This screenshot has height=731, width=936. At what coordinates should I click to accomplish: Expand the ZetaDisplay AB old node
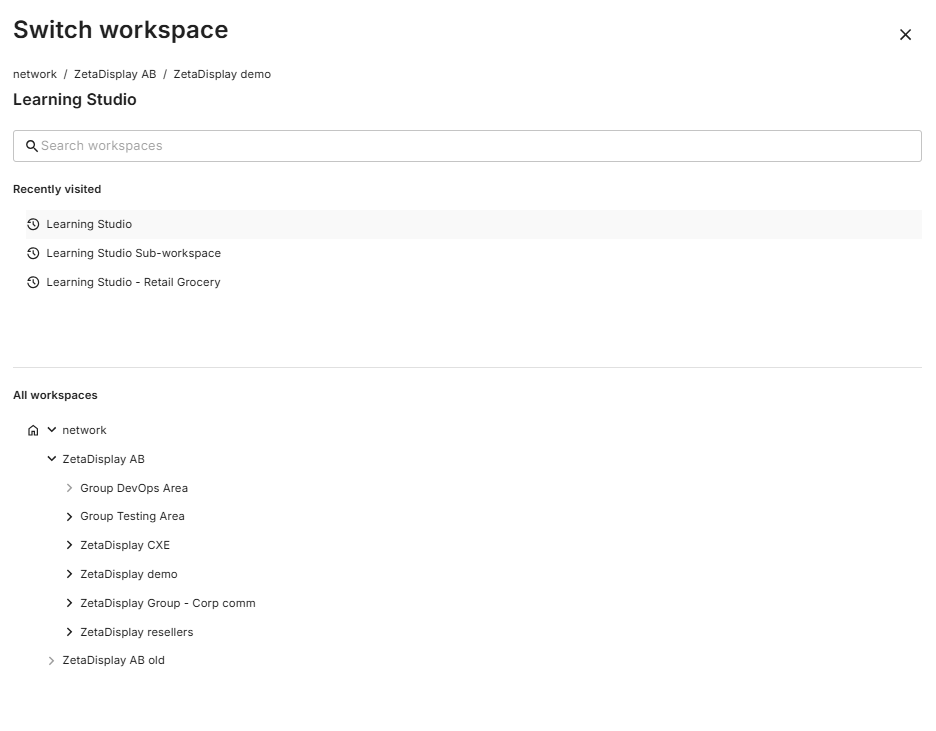51,661
